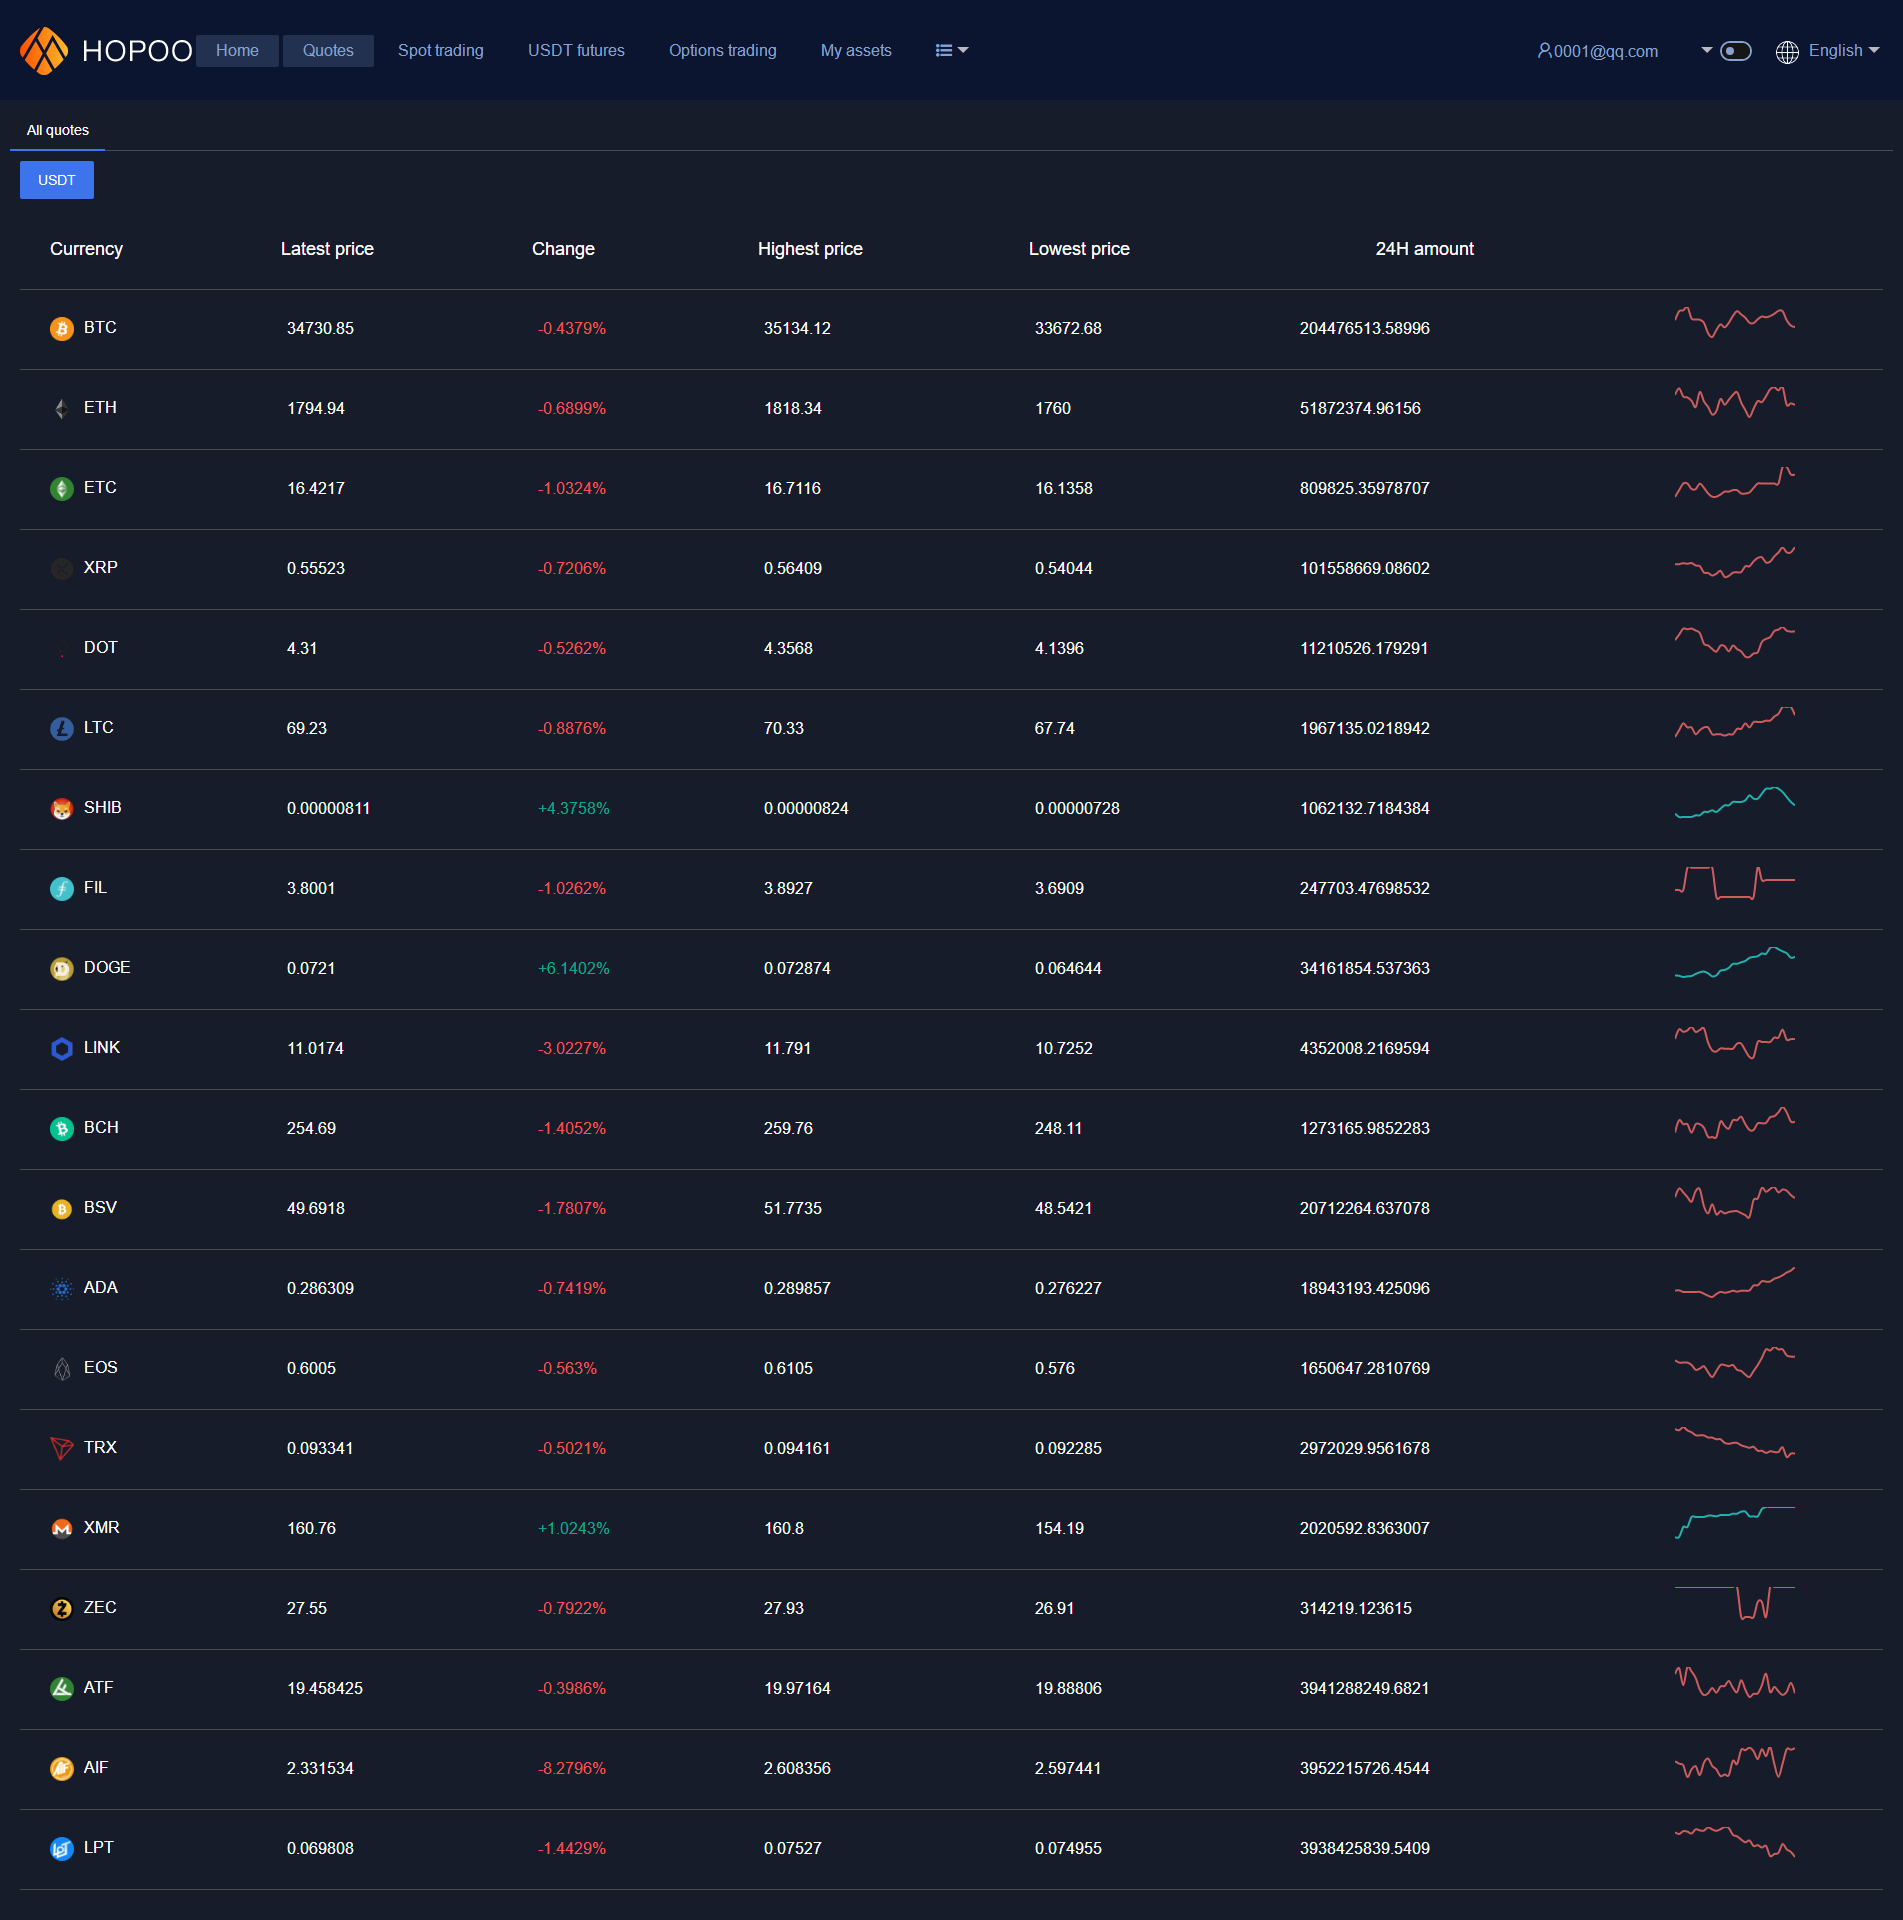Click the LINK hexagon coin icon

(62, 1049)
